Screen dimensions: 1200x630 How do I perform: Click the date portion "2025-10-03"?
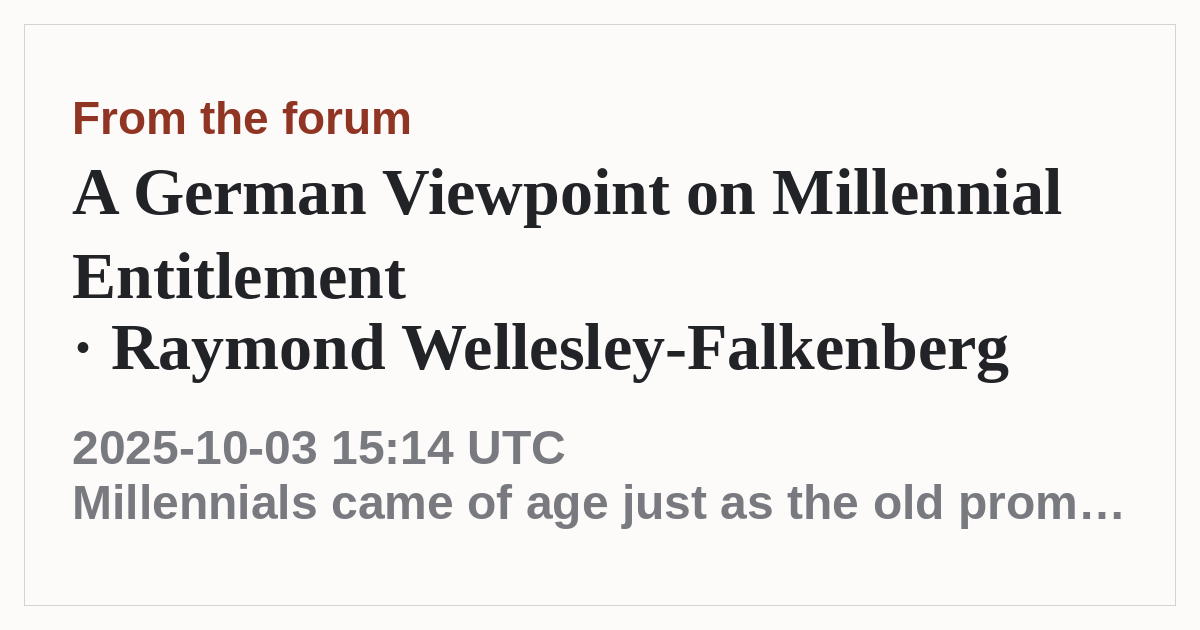[x=195, y=448]
